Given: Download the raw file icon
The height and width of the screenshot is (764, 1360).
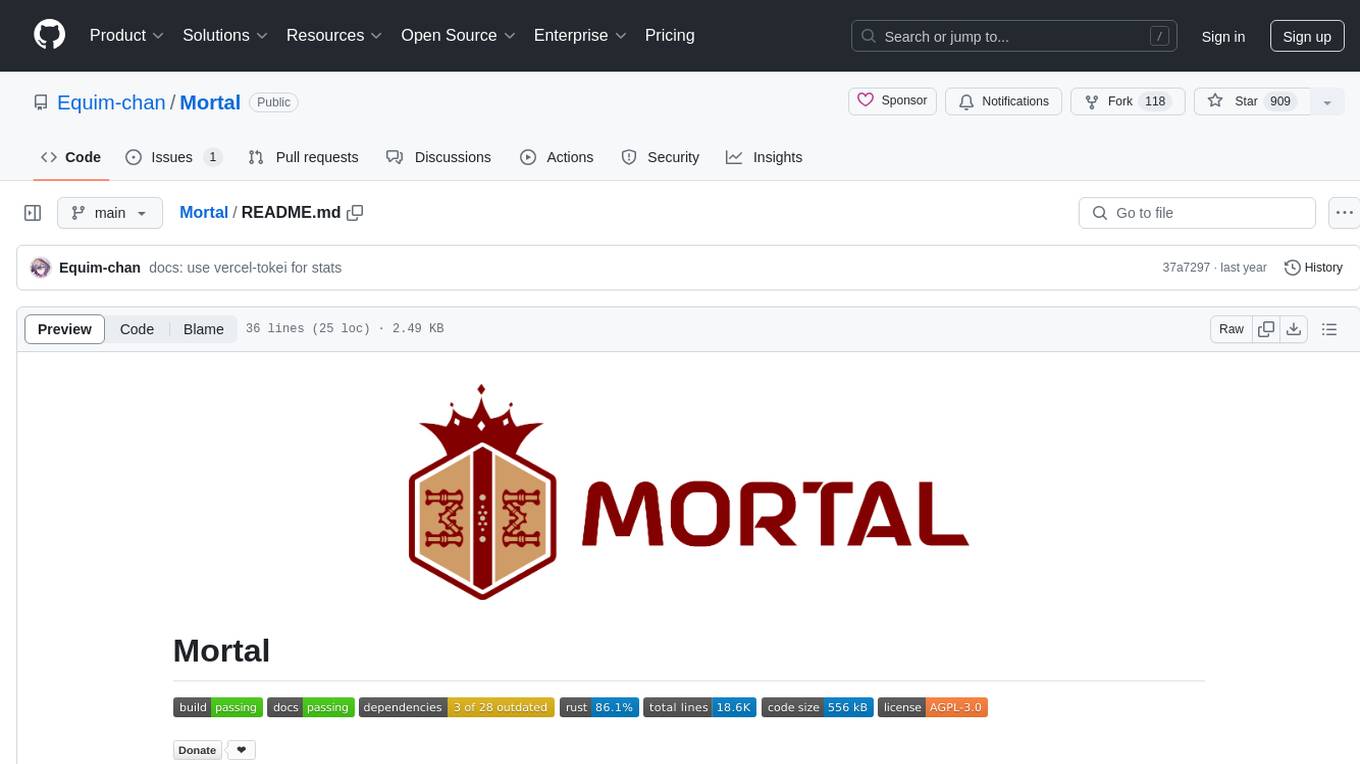Looking at the screenshot, I should pyautogui.click(x=1294, y=329).
